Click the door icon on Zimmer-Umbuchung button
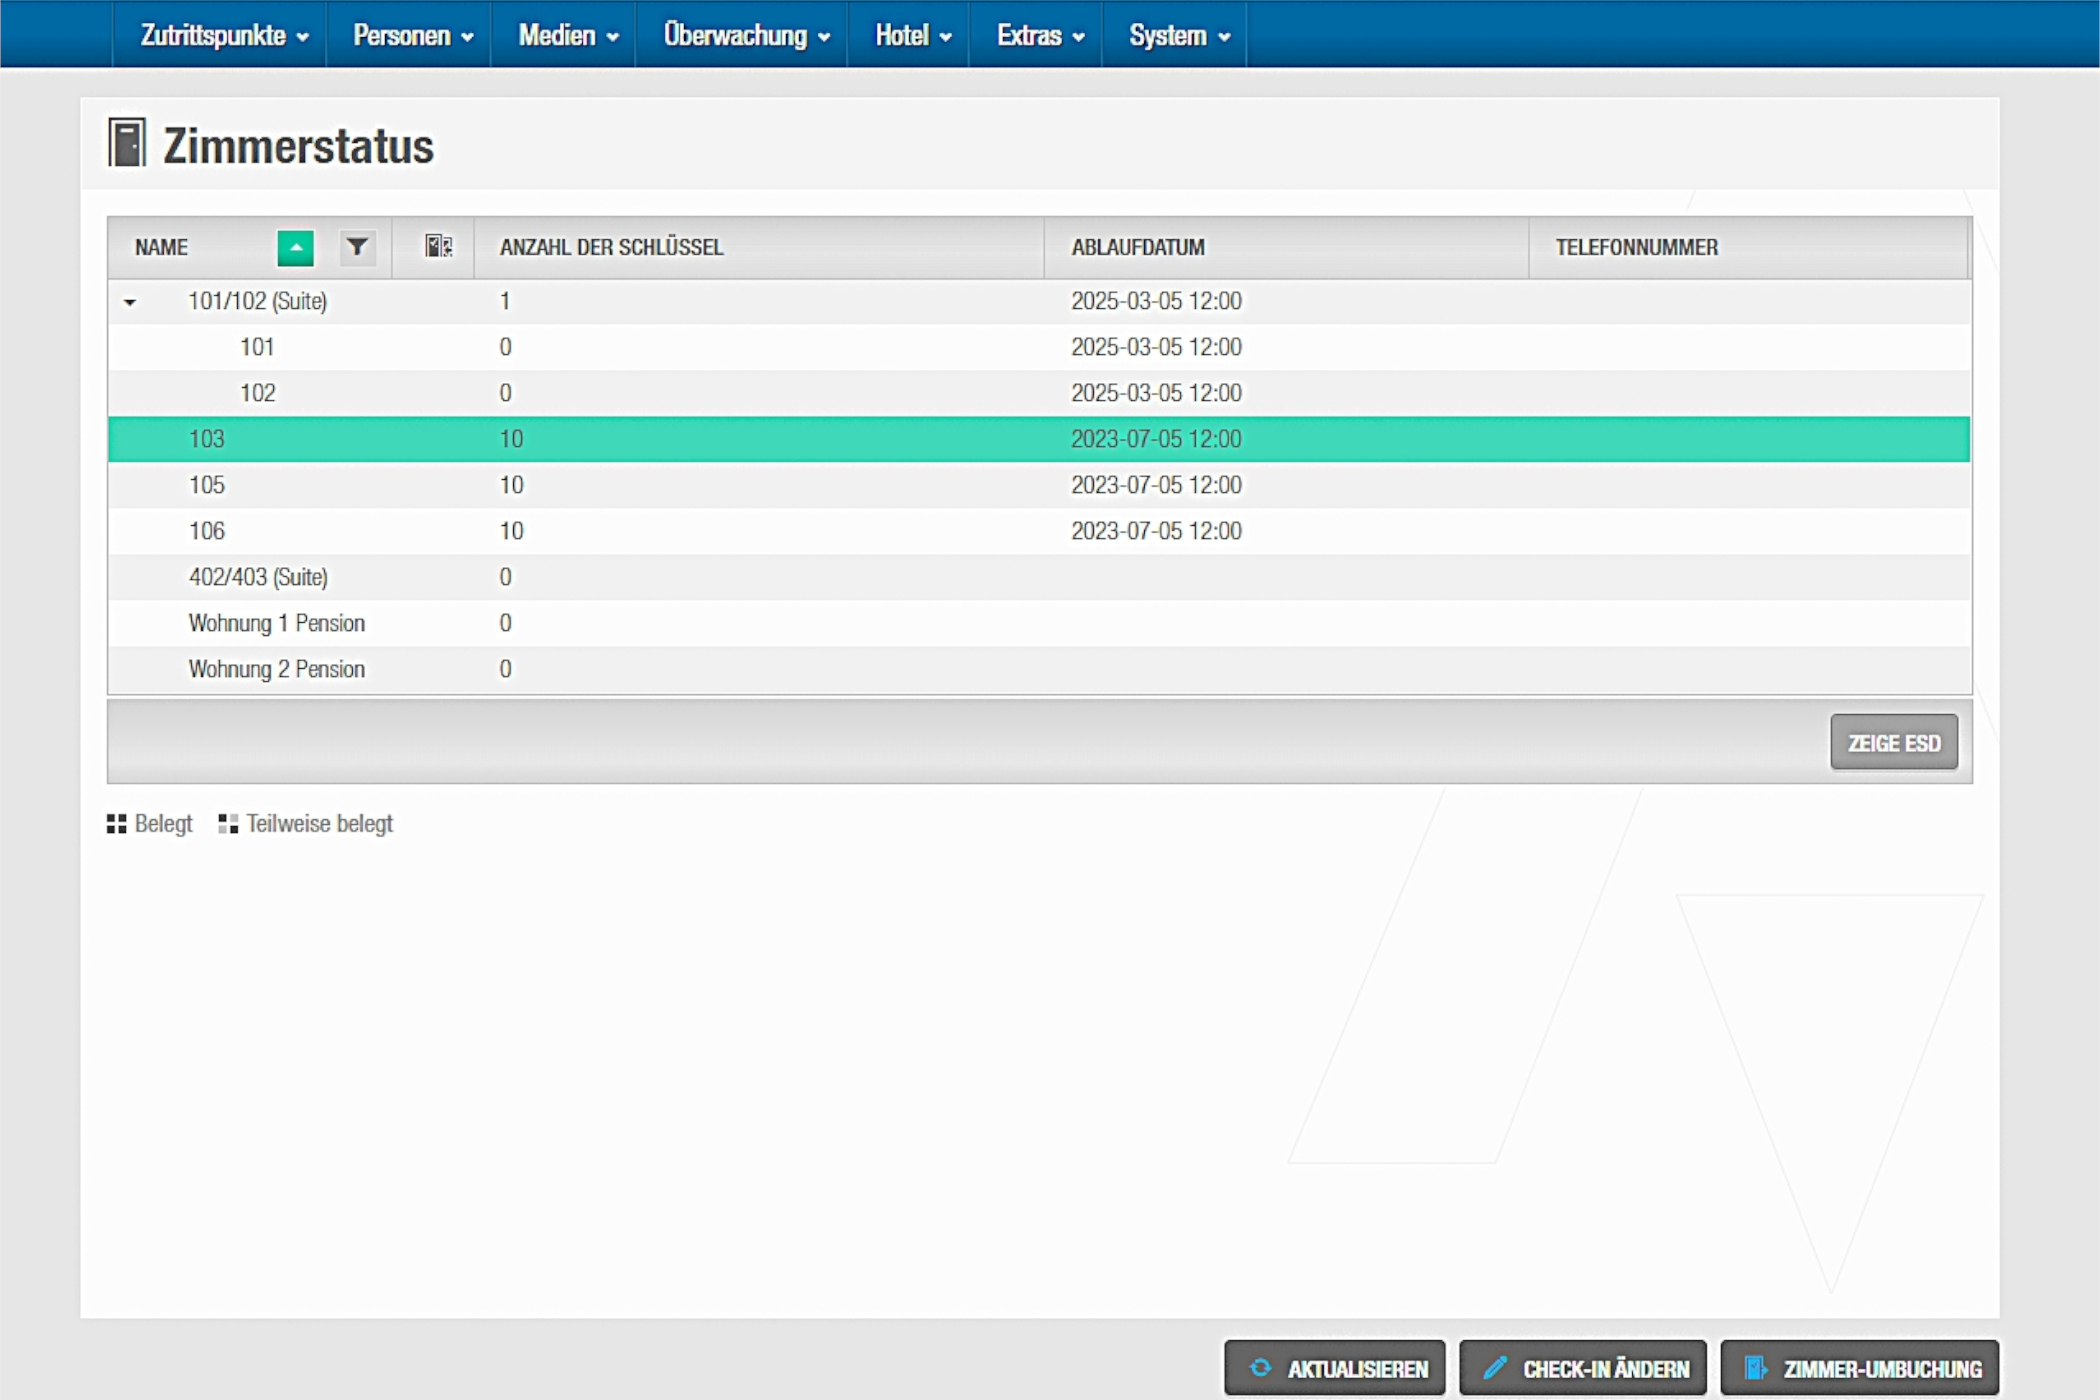This screenshot has width=2100, height=1400. [1755, 1368]
